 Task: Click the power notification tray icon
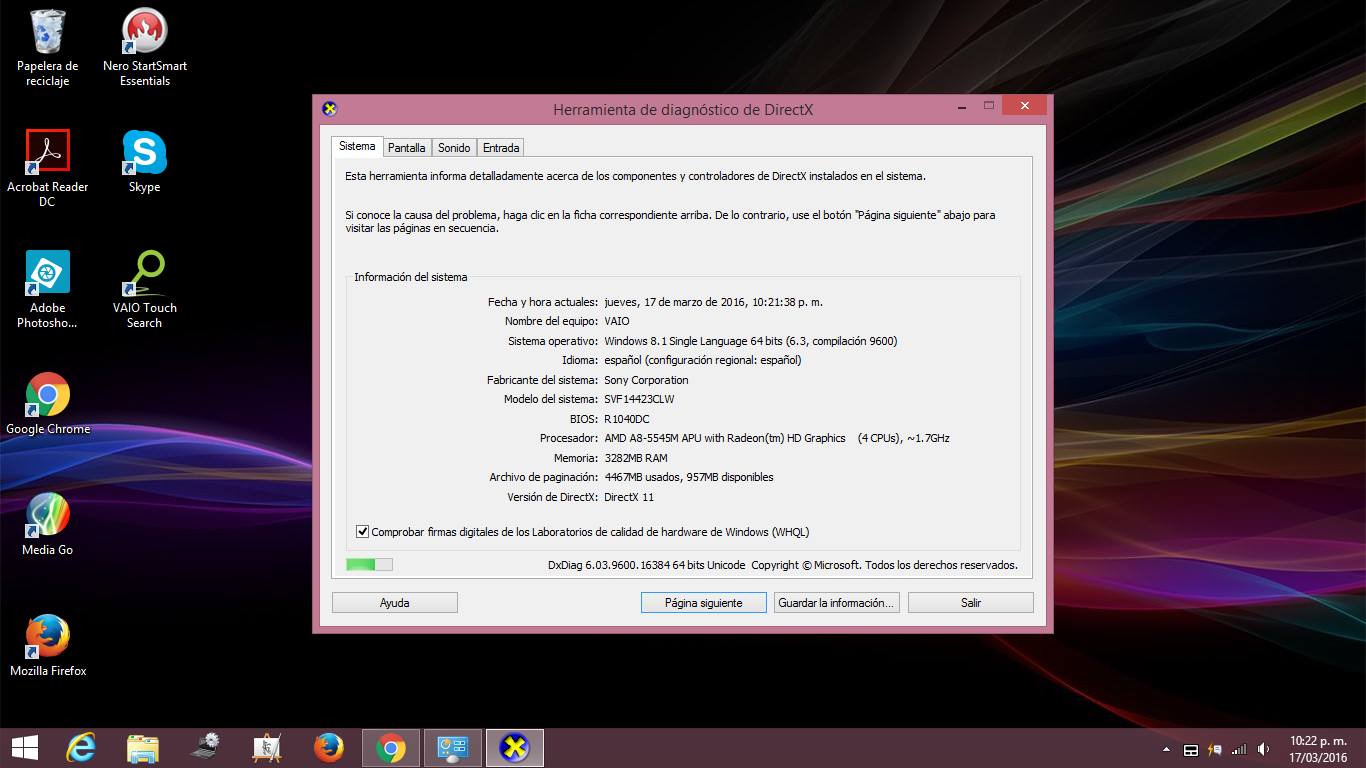pos(1215,750)
